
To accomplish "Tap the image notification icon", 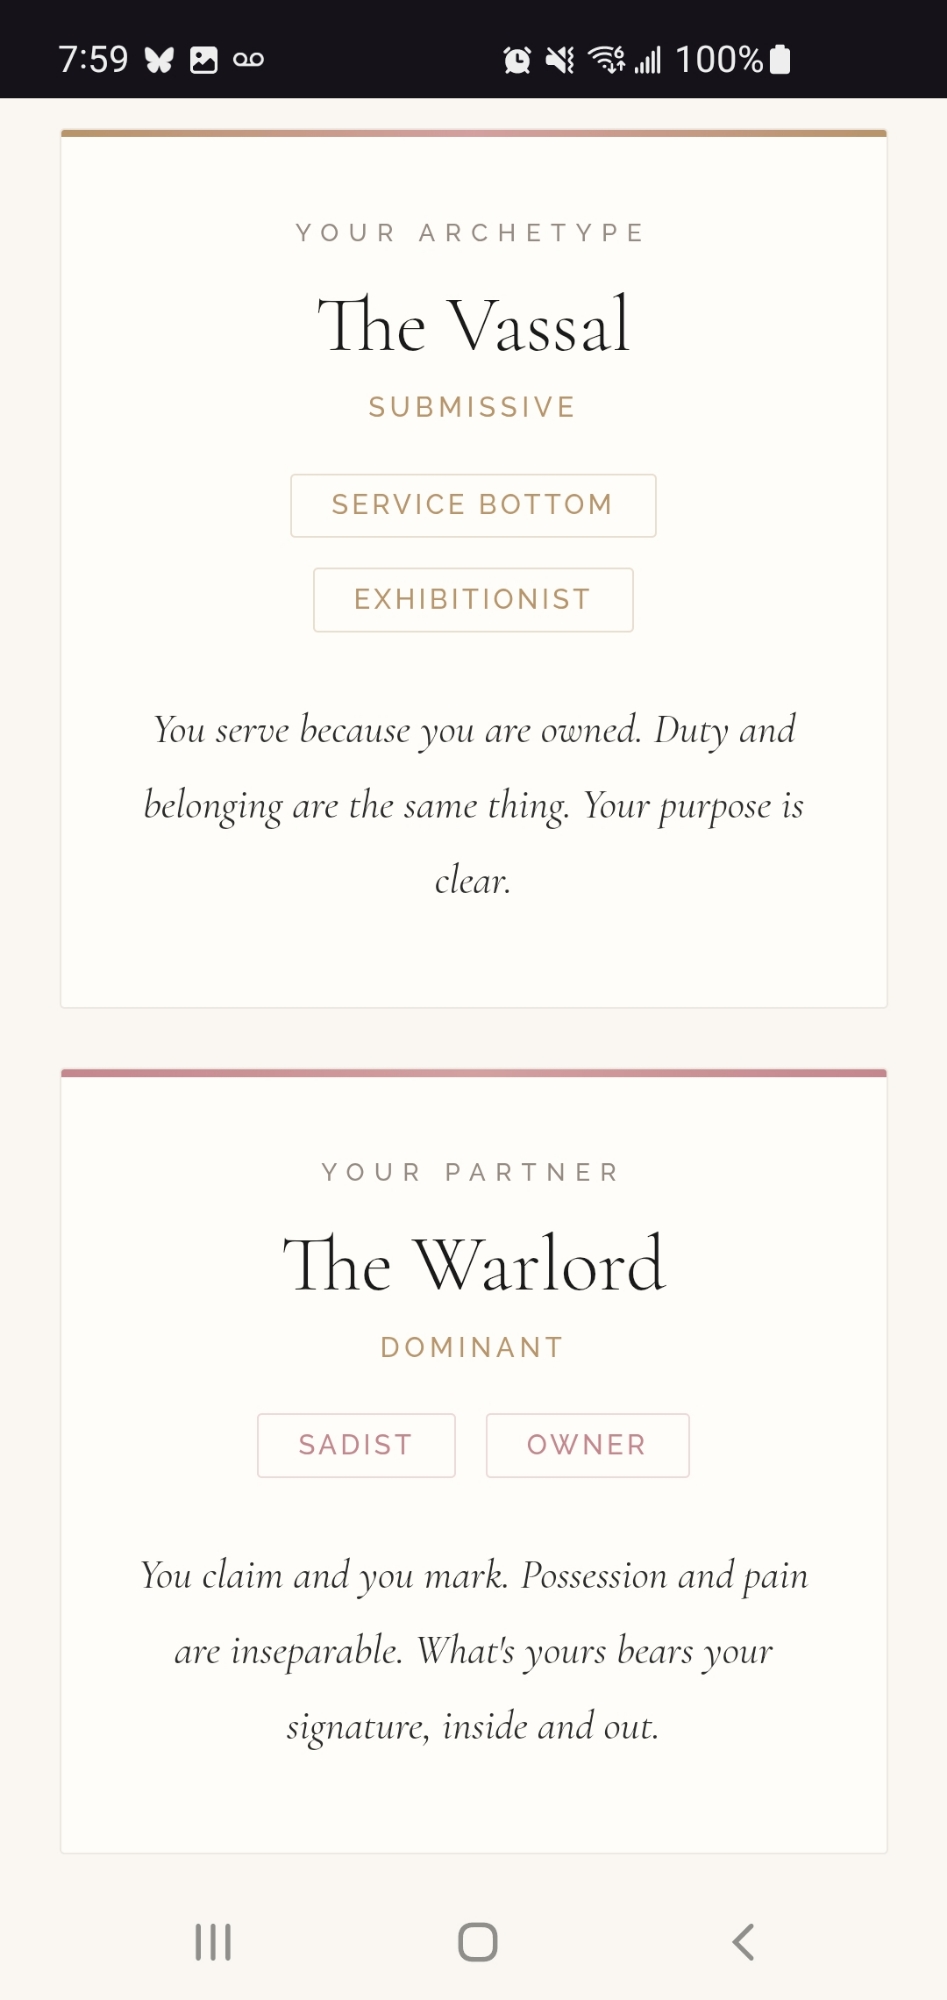I will (204, 60).
